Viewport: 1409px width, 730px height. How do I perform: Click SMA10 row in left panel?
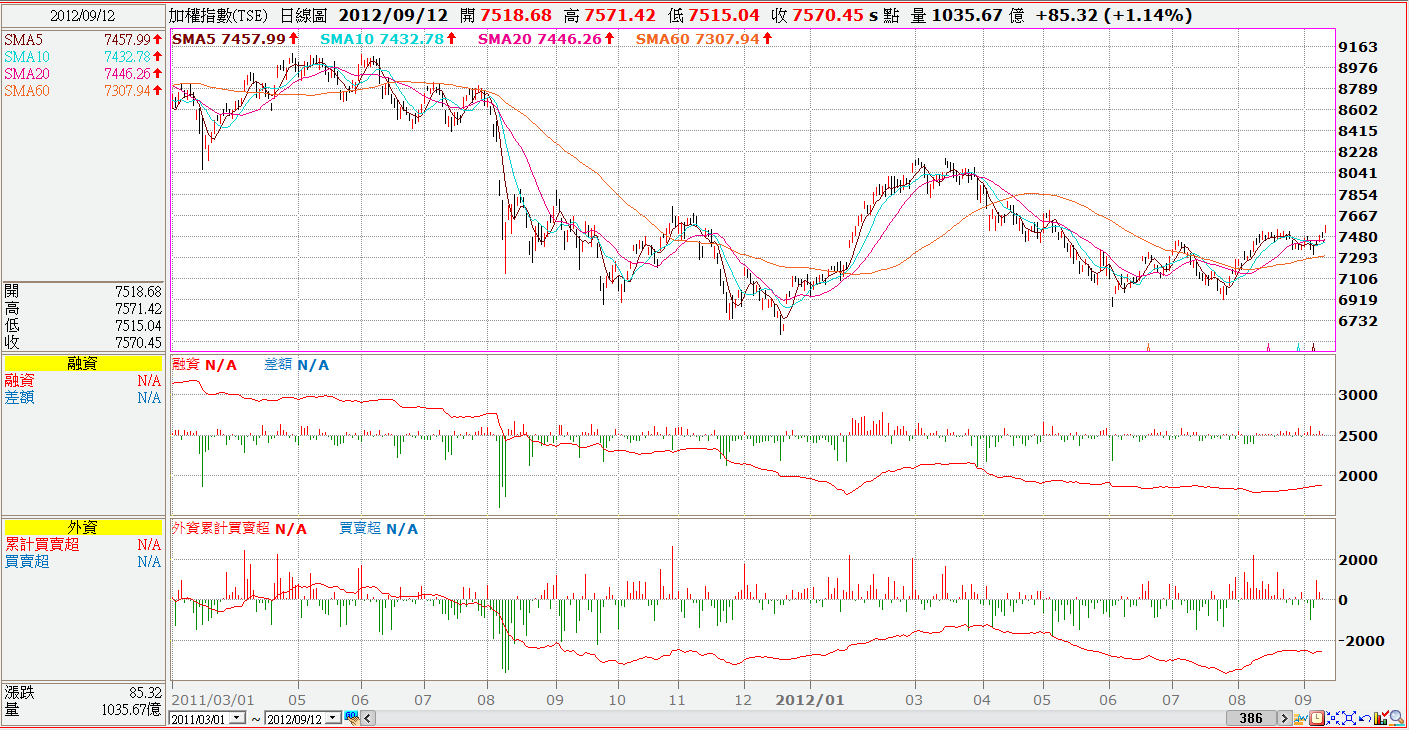click(83, 56)
